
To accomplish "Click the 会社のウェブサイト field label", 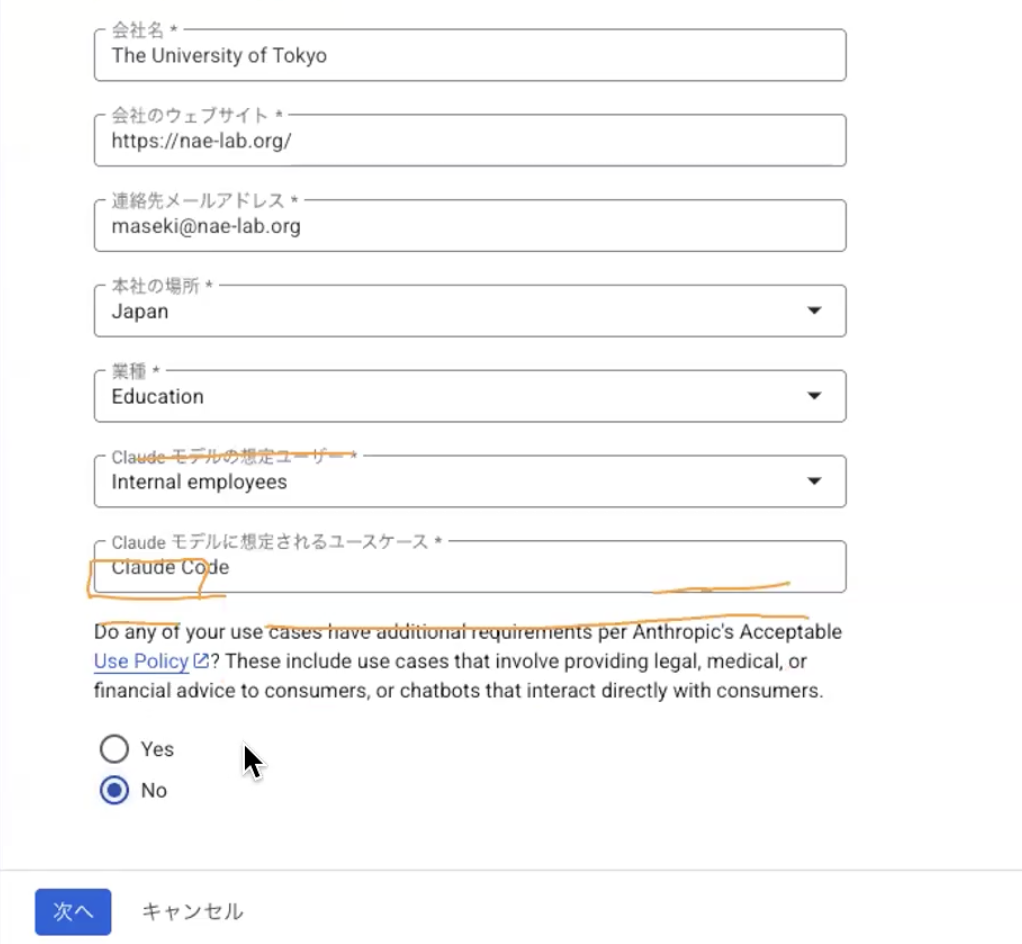I will point(190,116).
